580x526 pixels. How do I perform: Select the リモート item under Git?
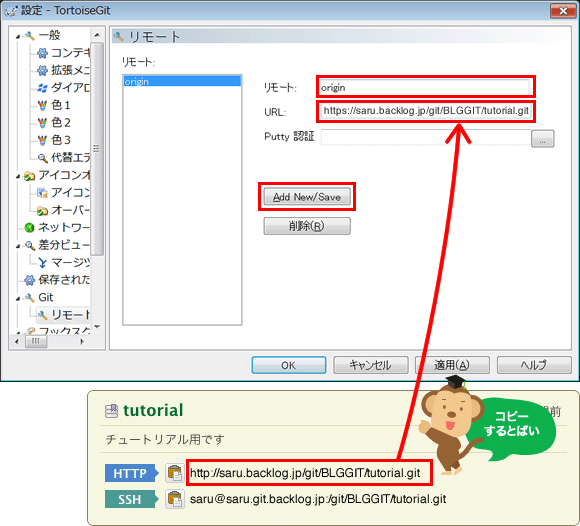click(63, 315)
